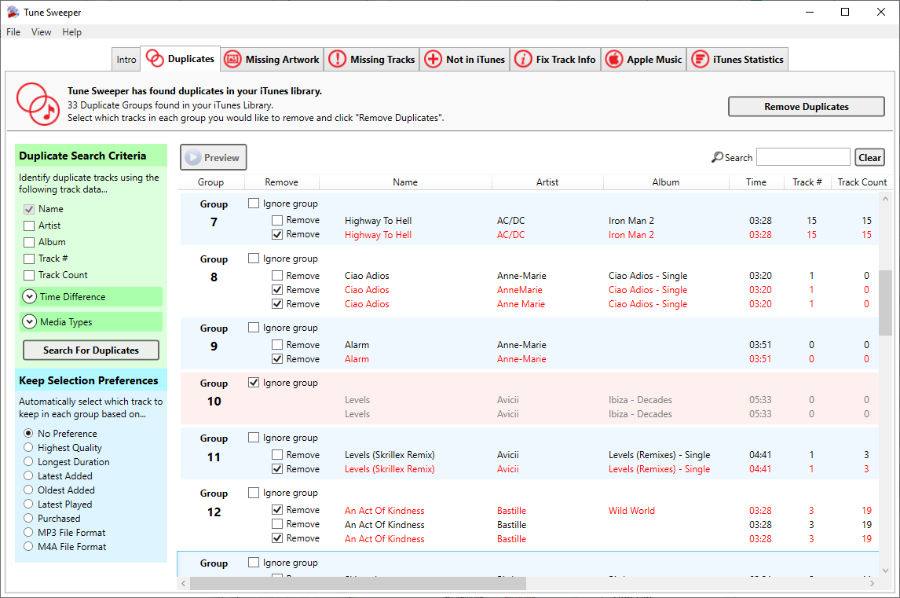Viewport: 900px width, 598px height.
Task: Click the Tune Sweeper app icon in title bar
Action: (13, 12)
